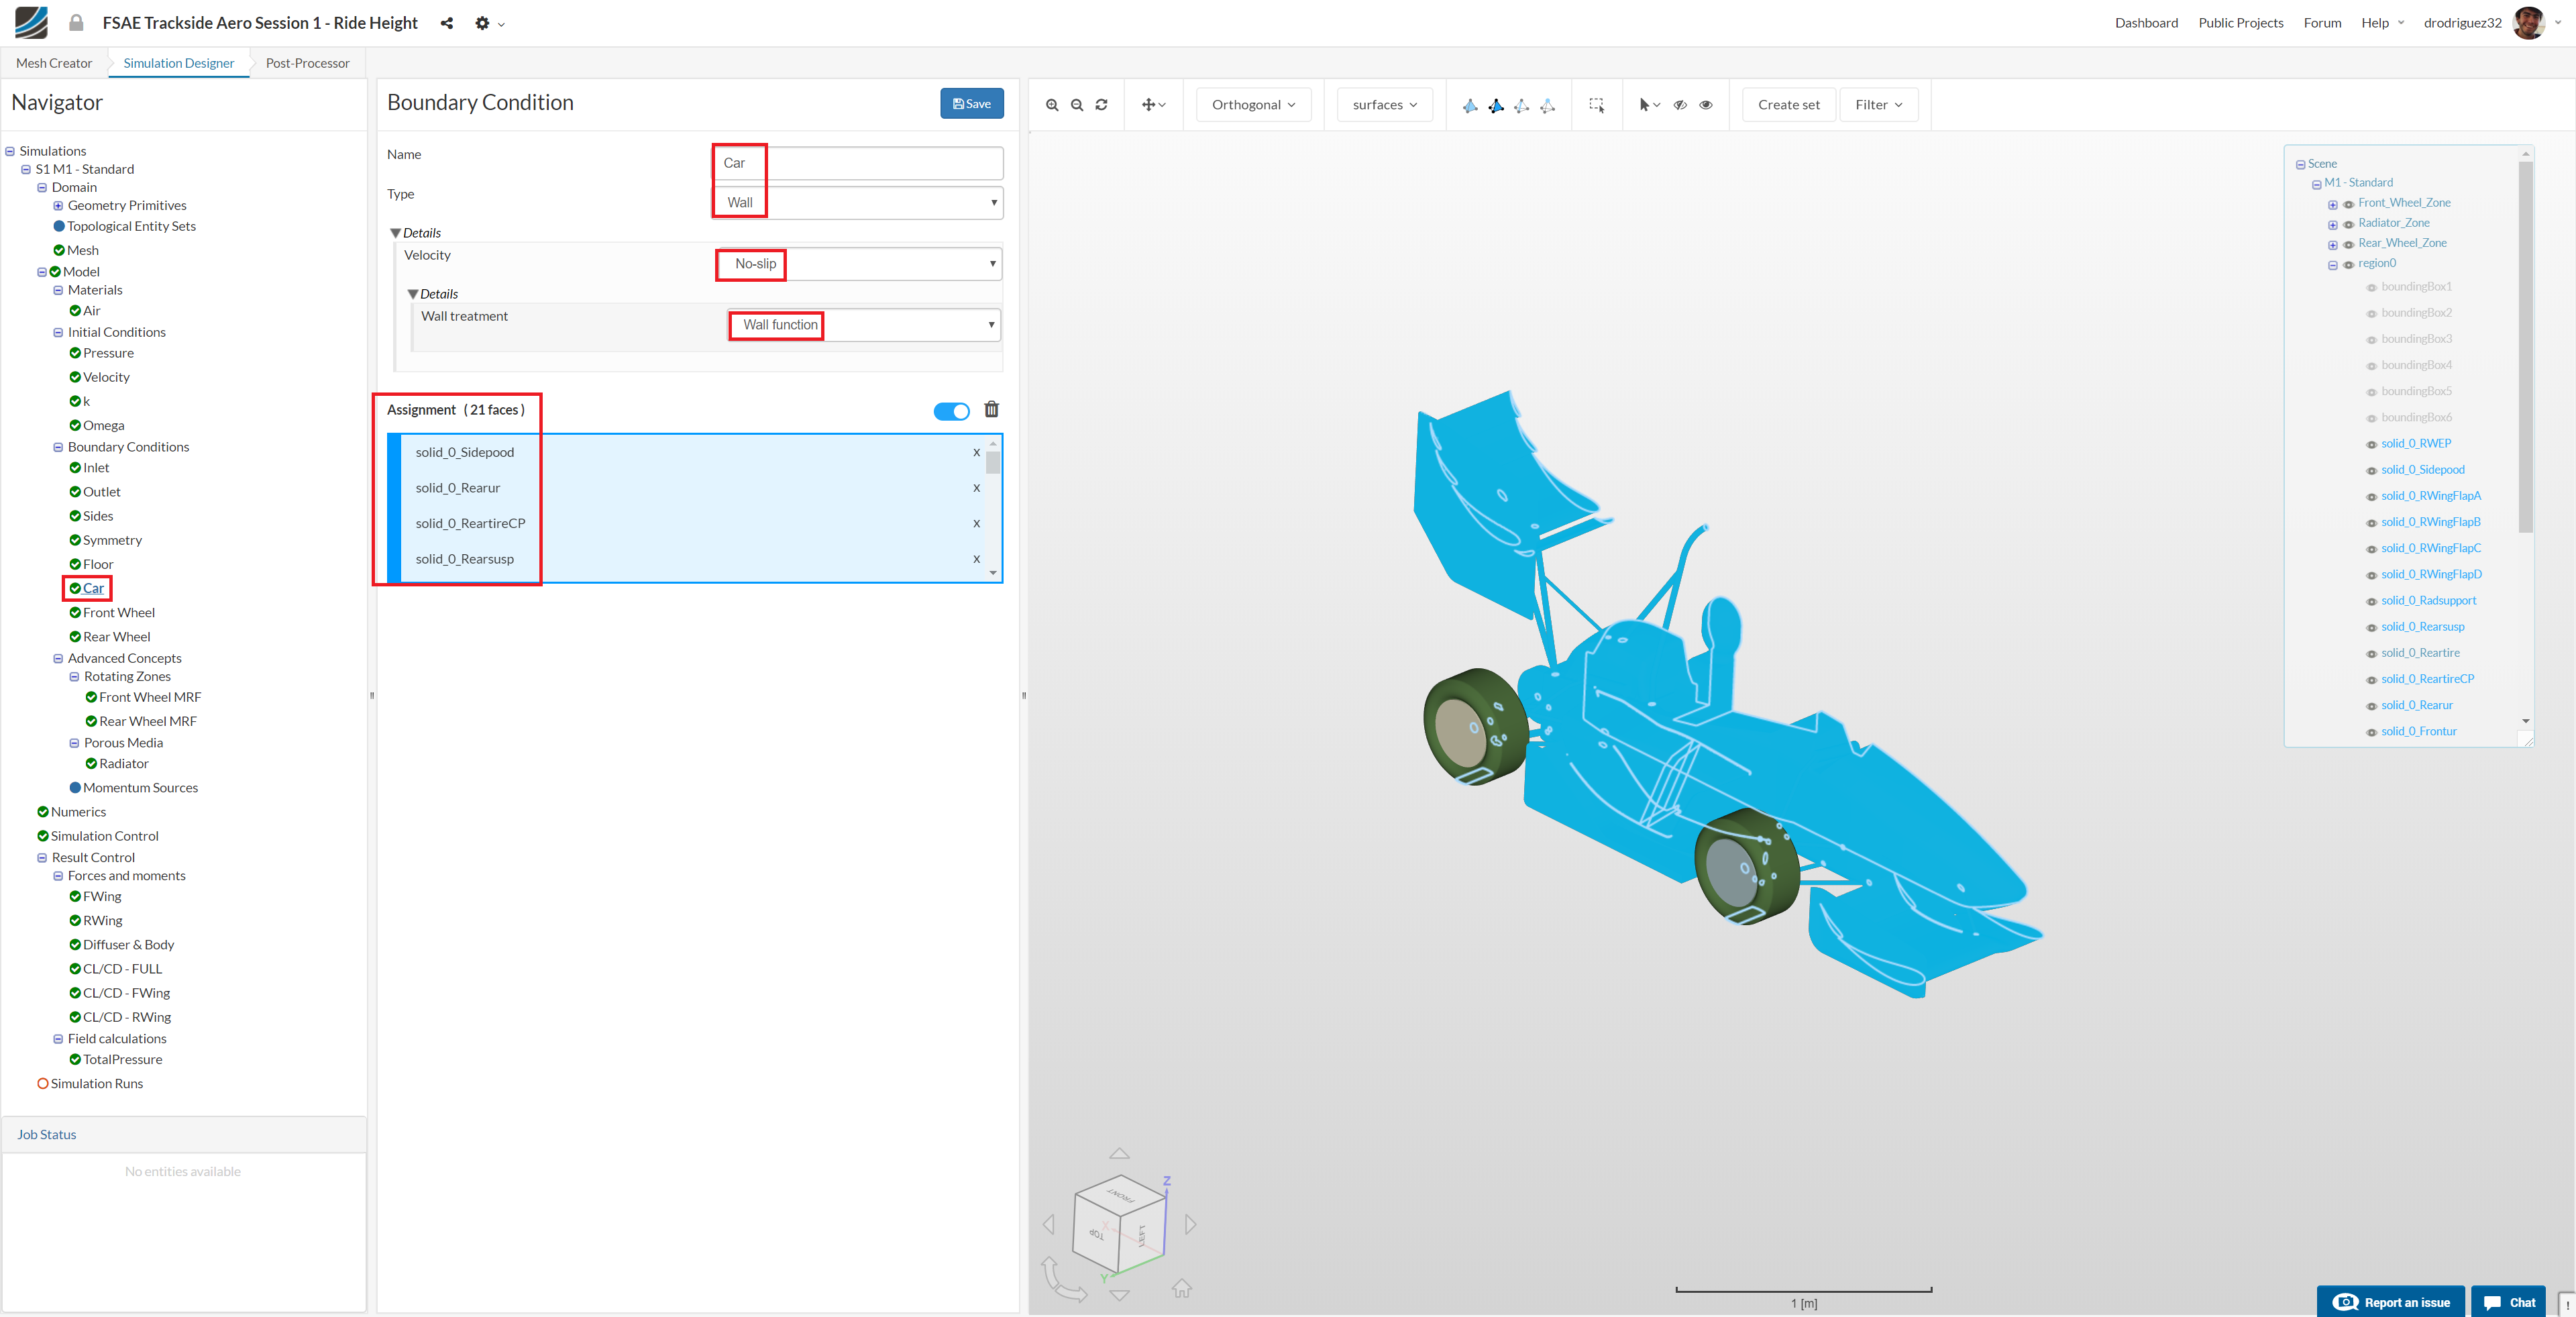Click the zoom in magnifier icon
This screenshot has height=1317, width=2576.
click(1052, 105)
